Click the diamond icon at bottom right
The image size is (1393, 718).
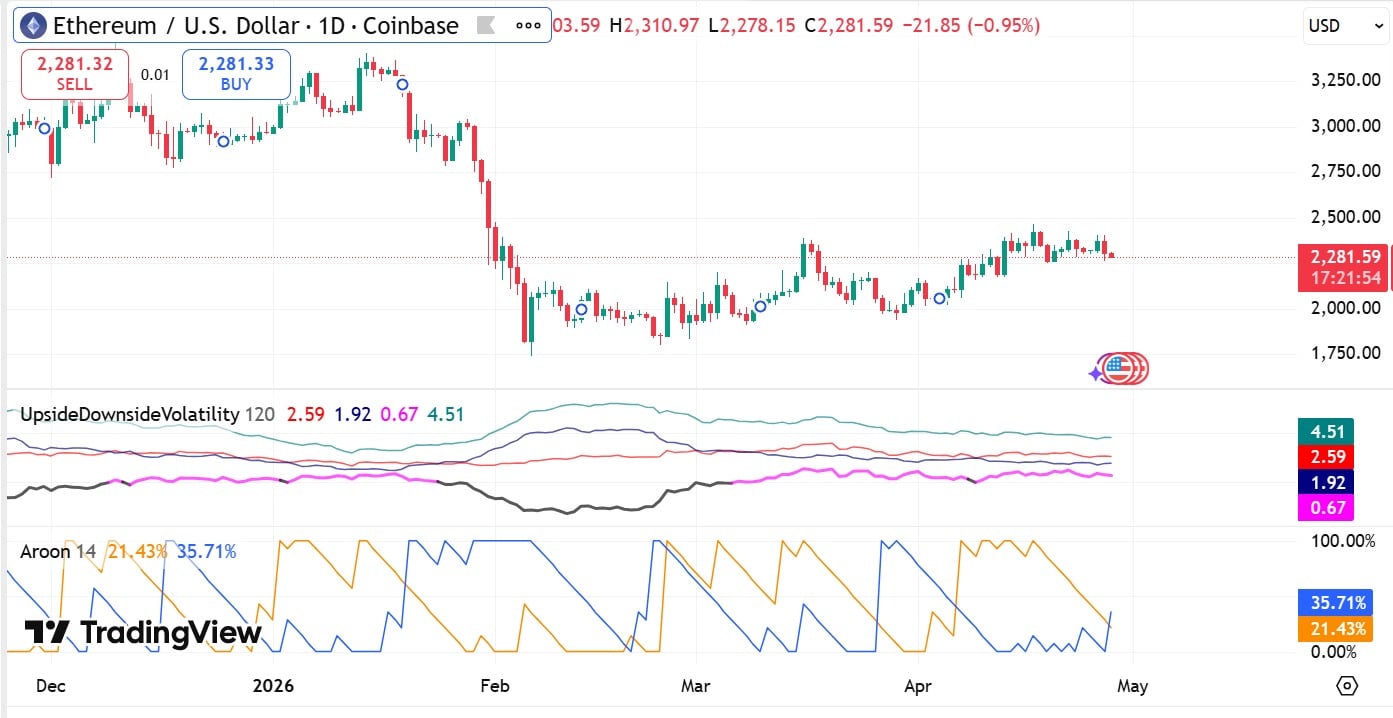point(1349,686)
